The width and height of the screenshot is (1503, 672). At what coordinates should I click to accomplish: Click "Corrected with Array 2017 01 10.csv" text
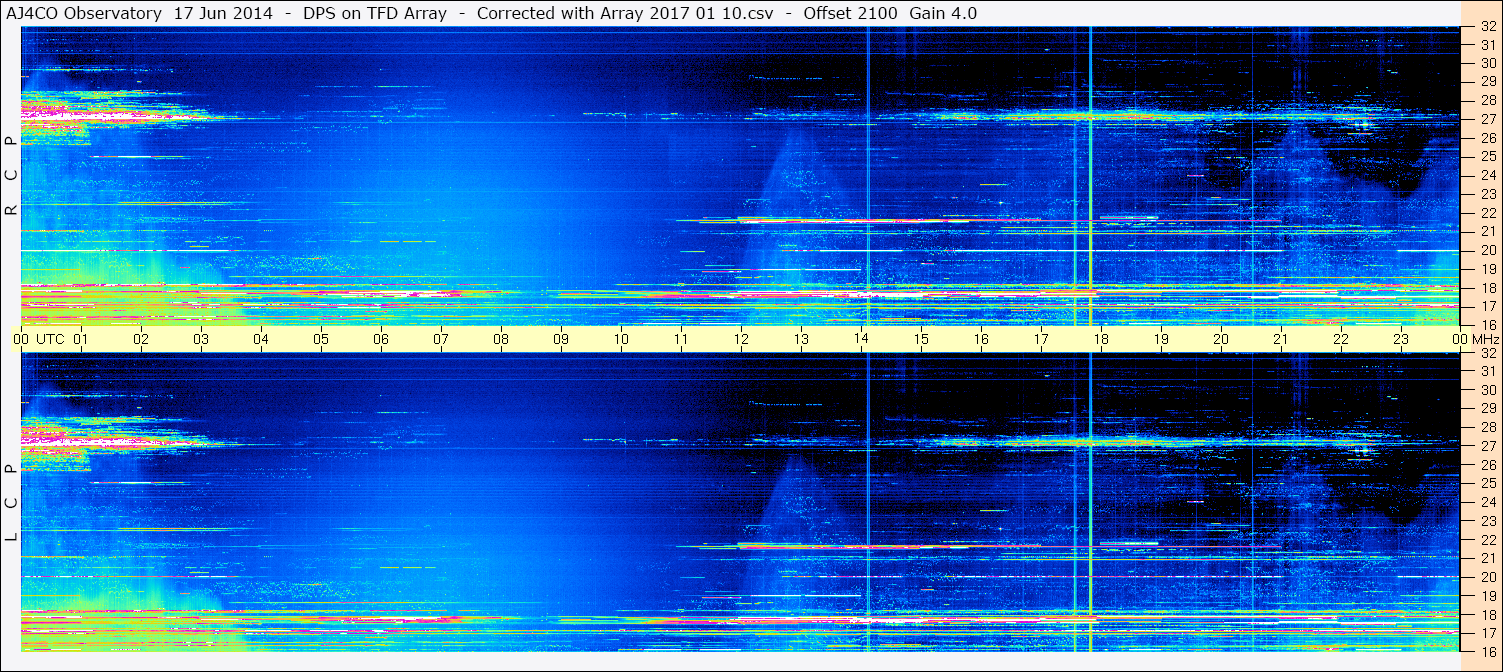pyautogui.click(x=625, y=13)
